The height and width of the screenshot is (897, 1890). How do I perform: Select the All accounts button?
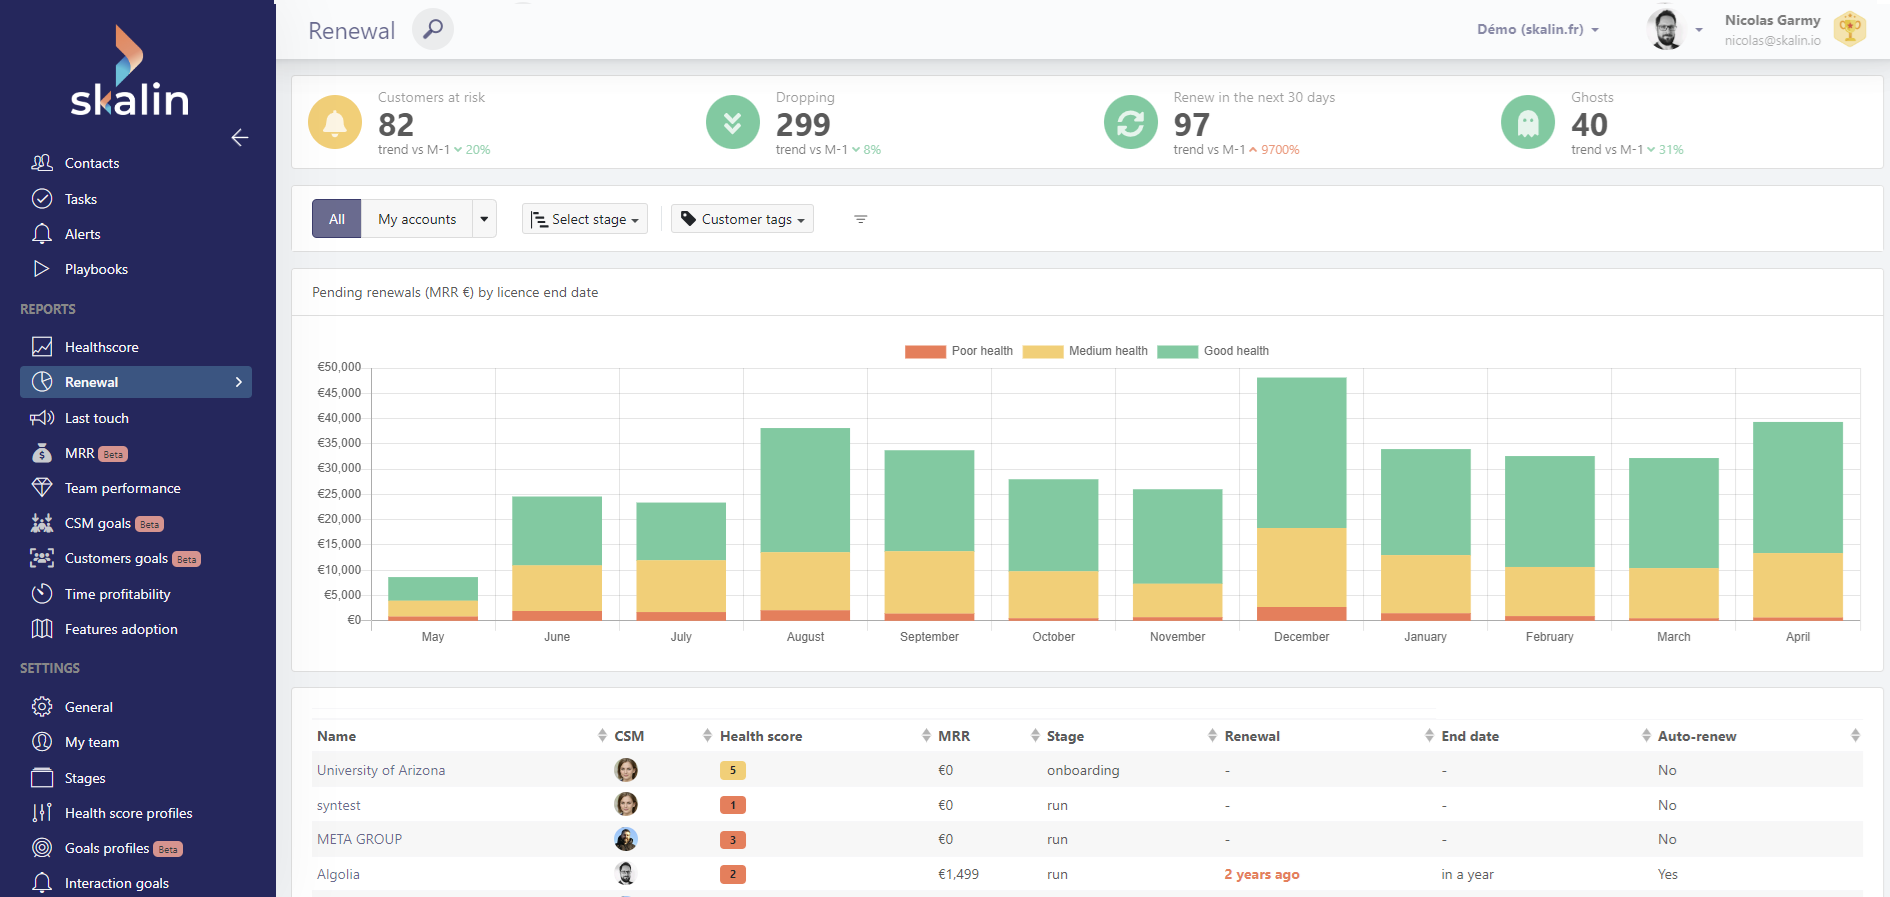(x=337, y=219)
